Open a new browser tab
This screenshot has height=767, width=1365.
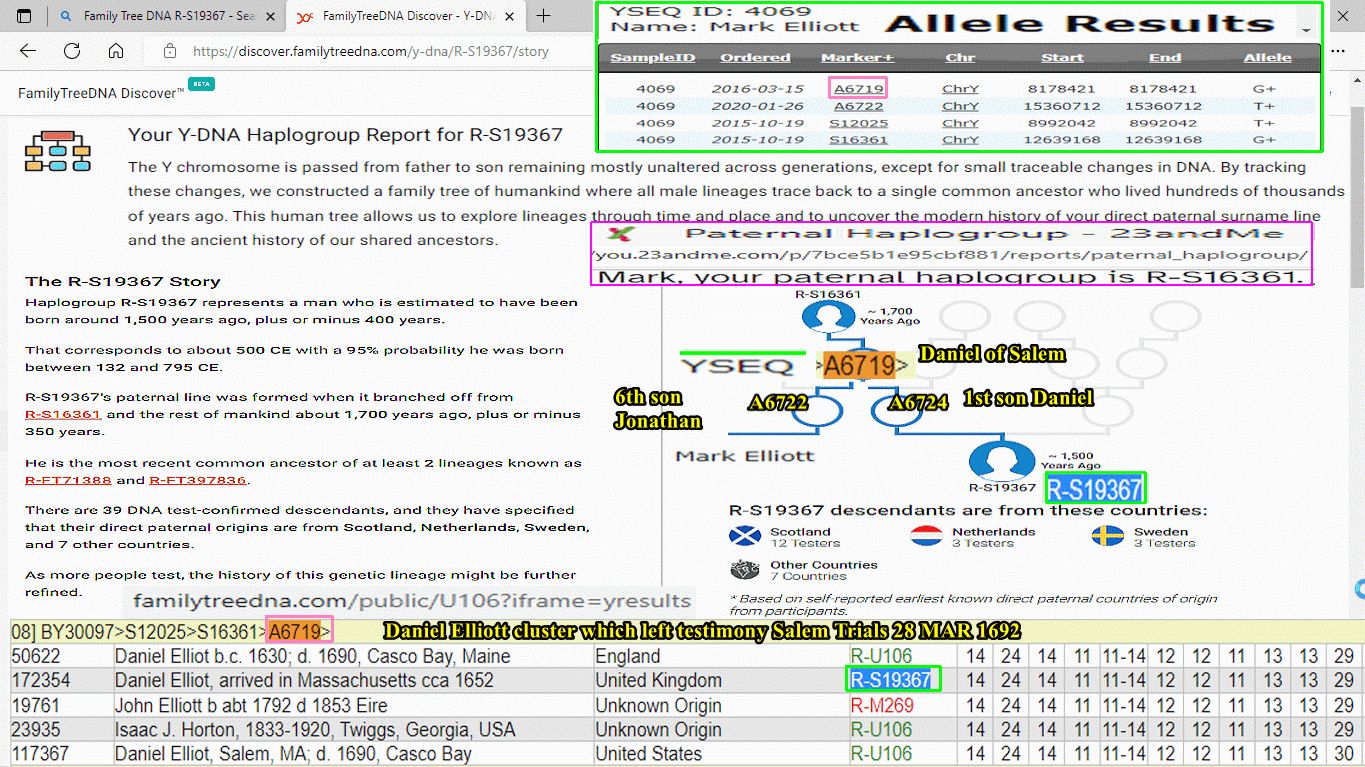coord(544,16)
